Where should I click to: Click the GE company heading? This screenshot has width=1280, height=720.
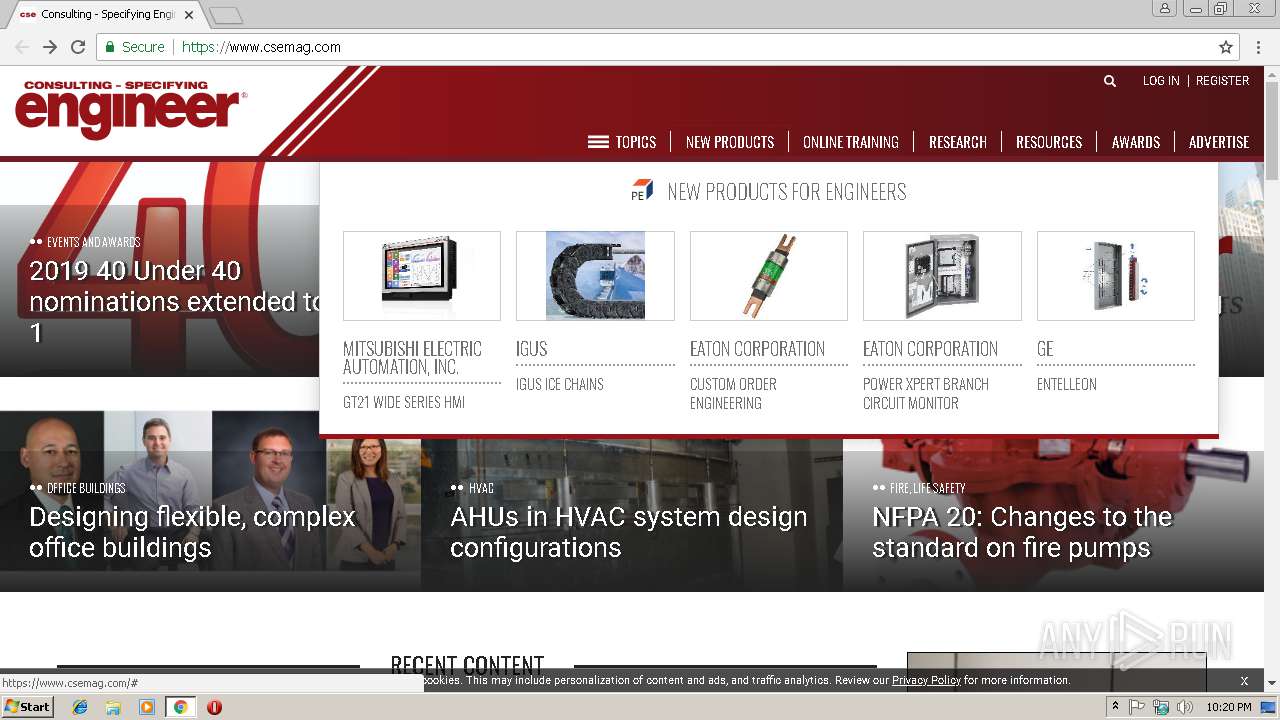point(1045,349)
